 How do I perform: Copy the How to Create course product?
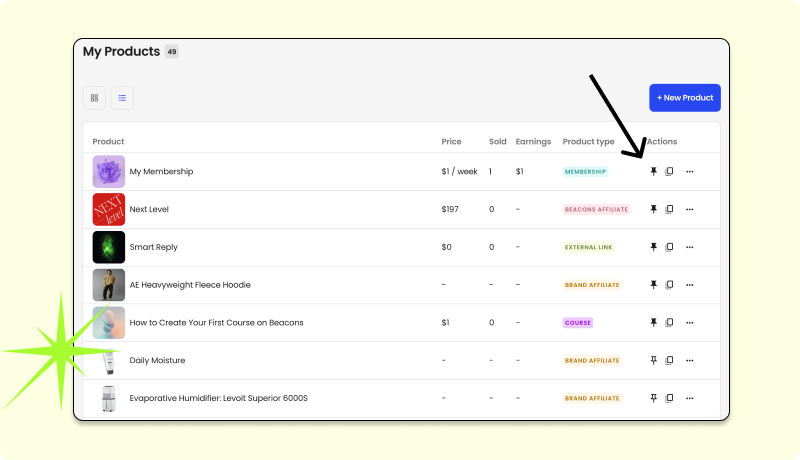pyautogui.click(x=670, y=323)
